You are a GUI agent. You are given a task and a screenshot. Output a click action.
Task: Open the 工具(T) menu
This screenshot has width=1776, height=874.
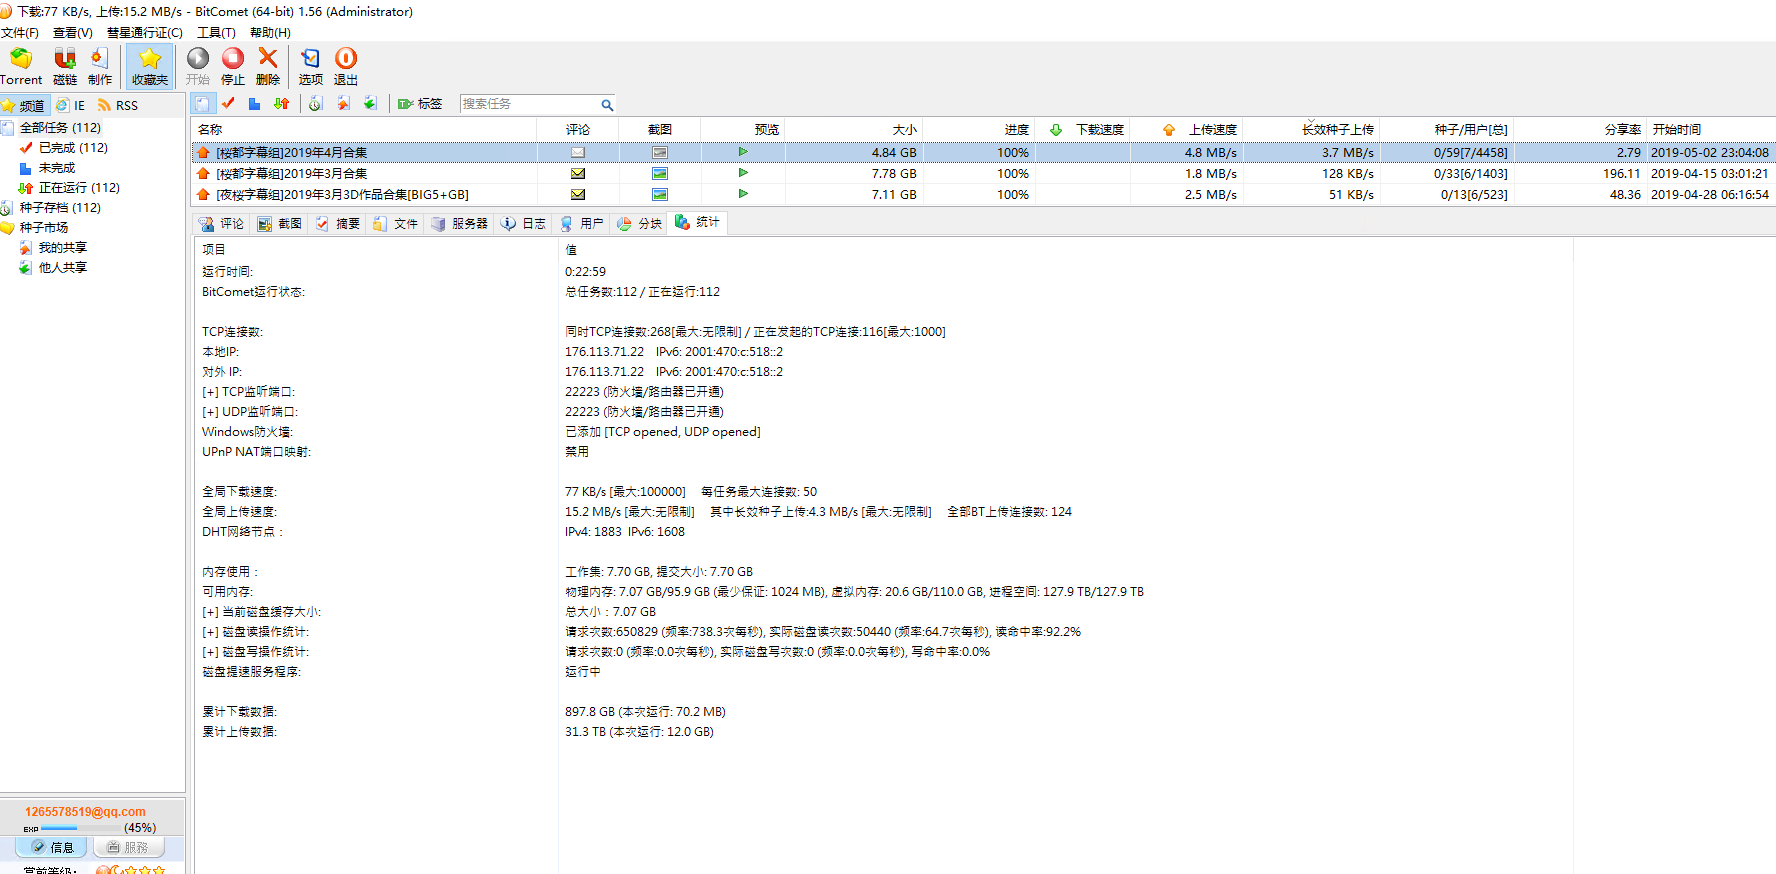(216, 33)
